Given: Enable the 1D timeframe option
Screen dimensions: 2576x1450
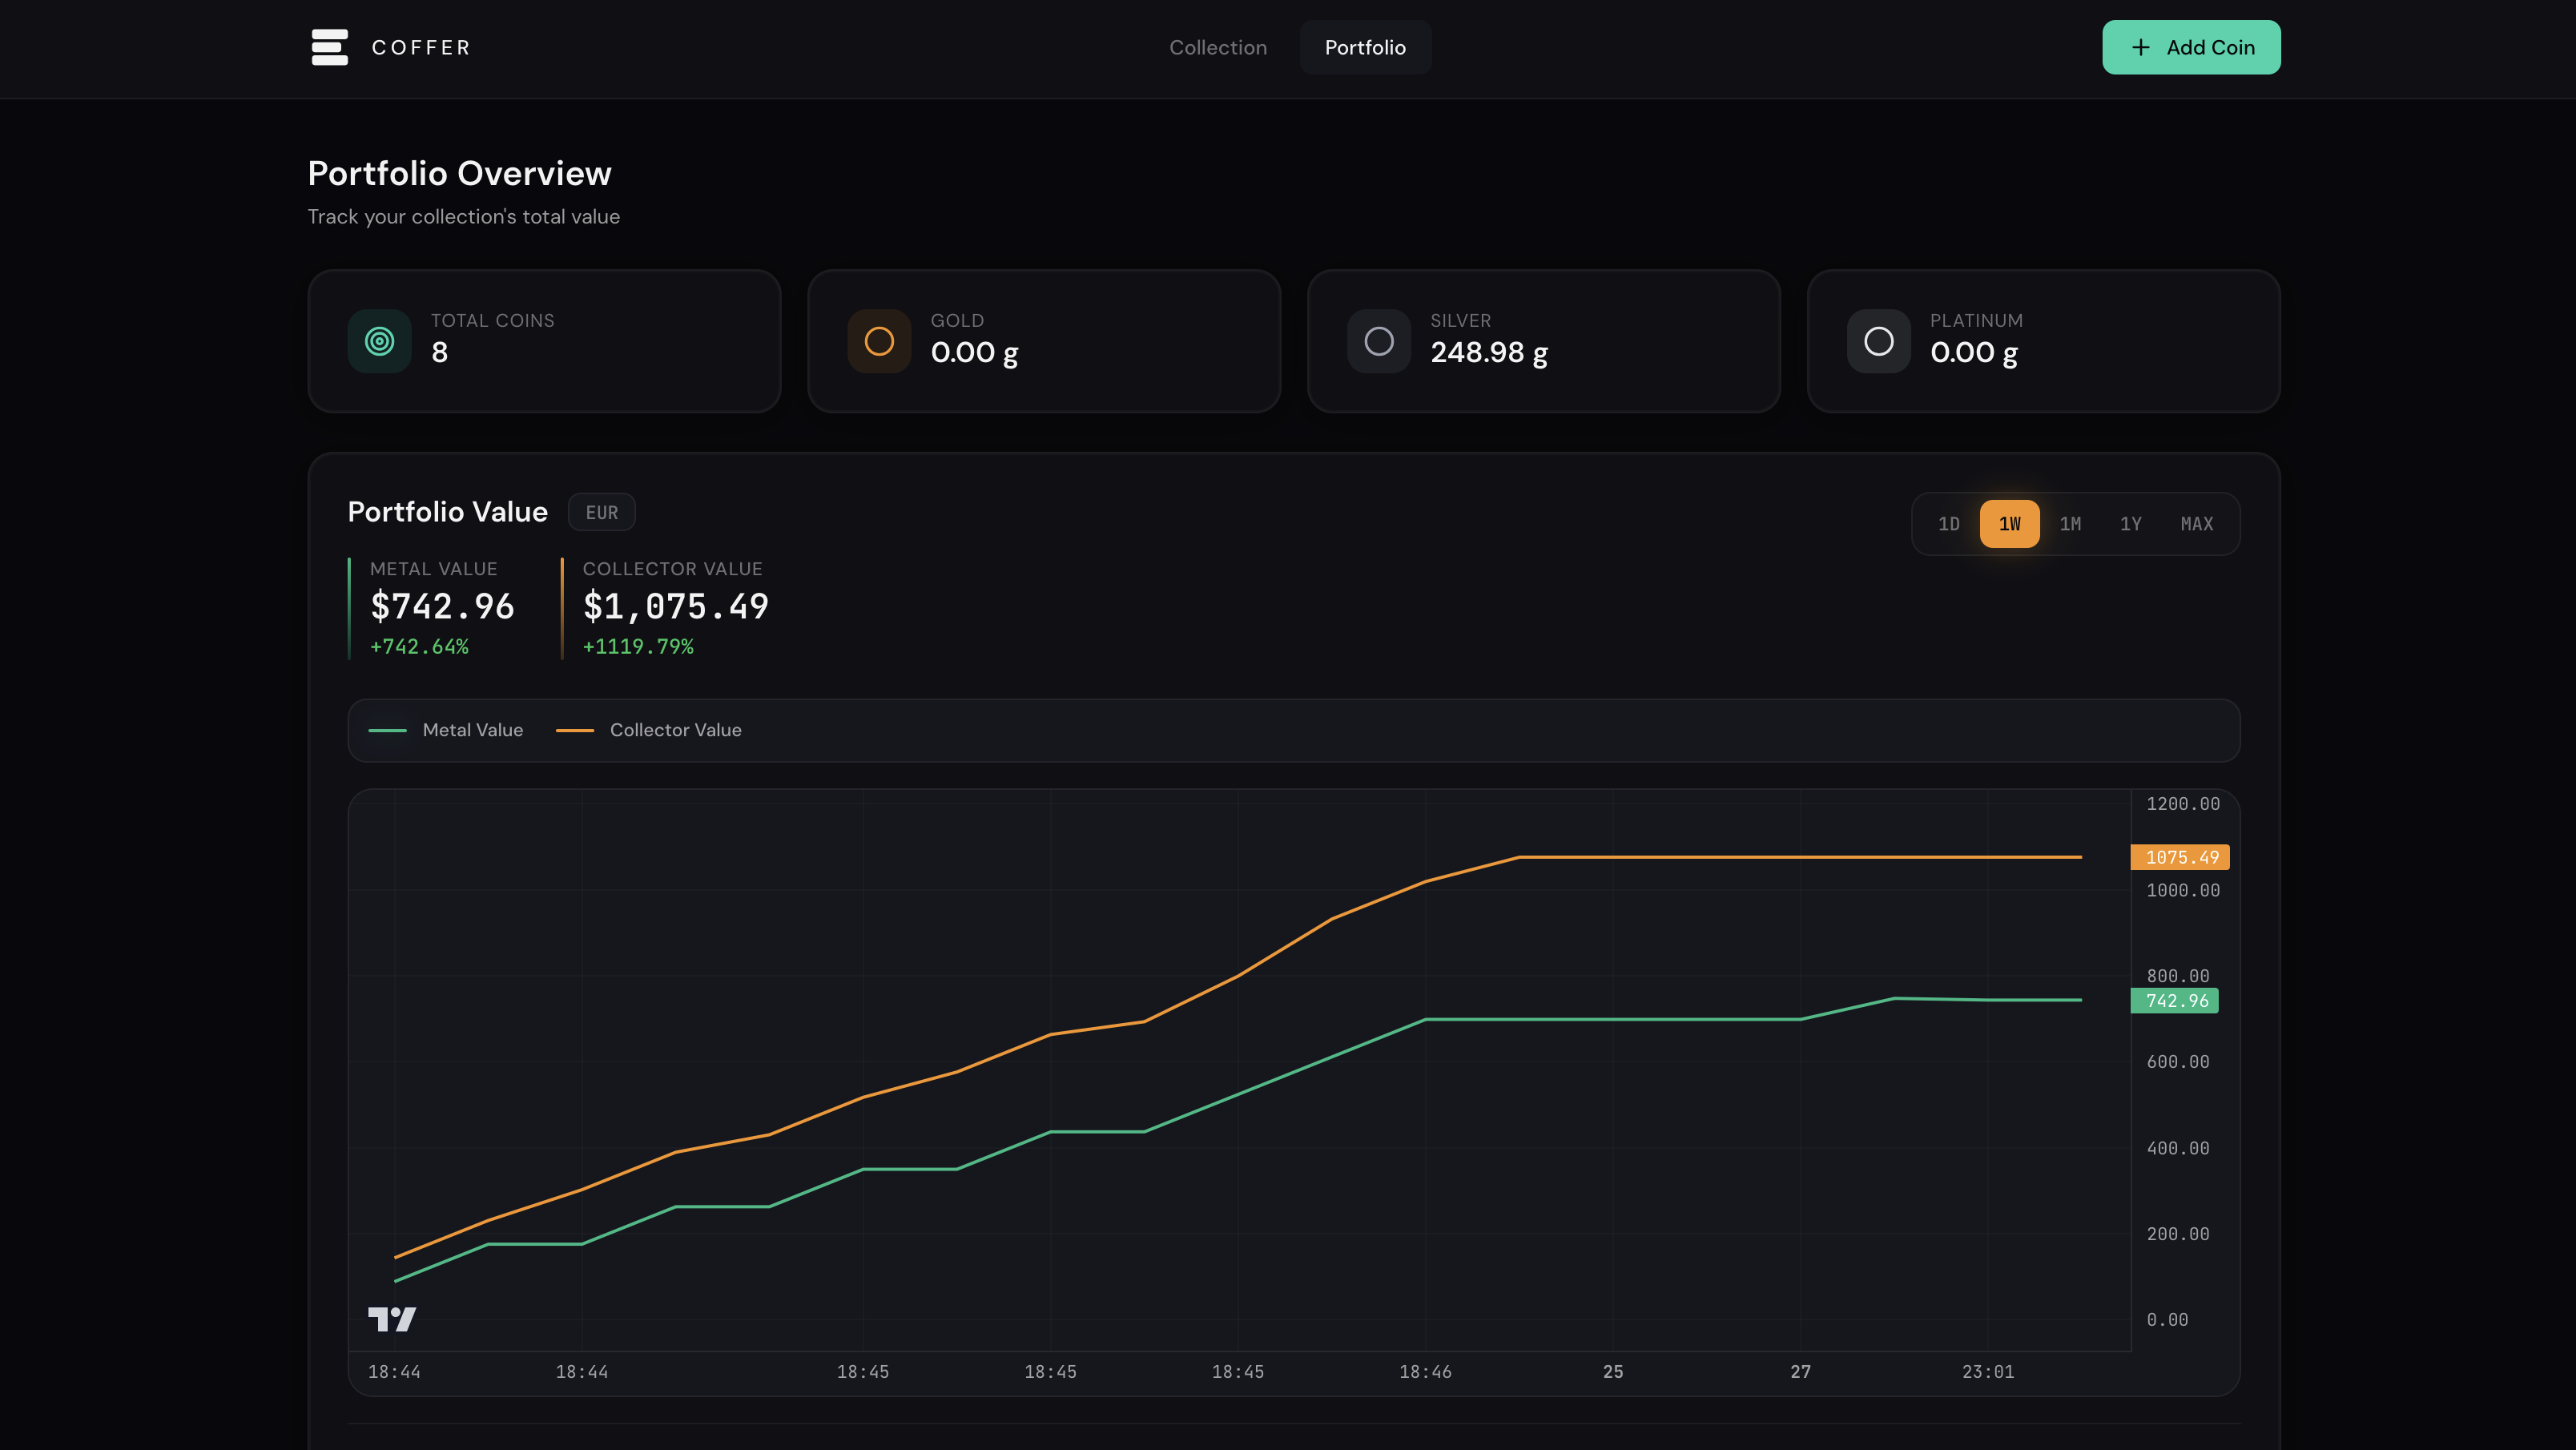Looking at the screenshot, I should pos(1948,523).
